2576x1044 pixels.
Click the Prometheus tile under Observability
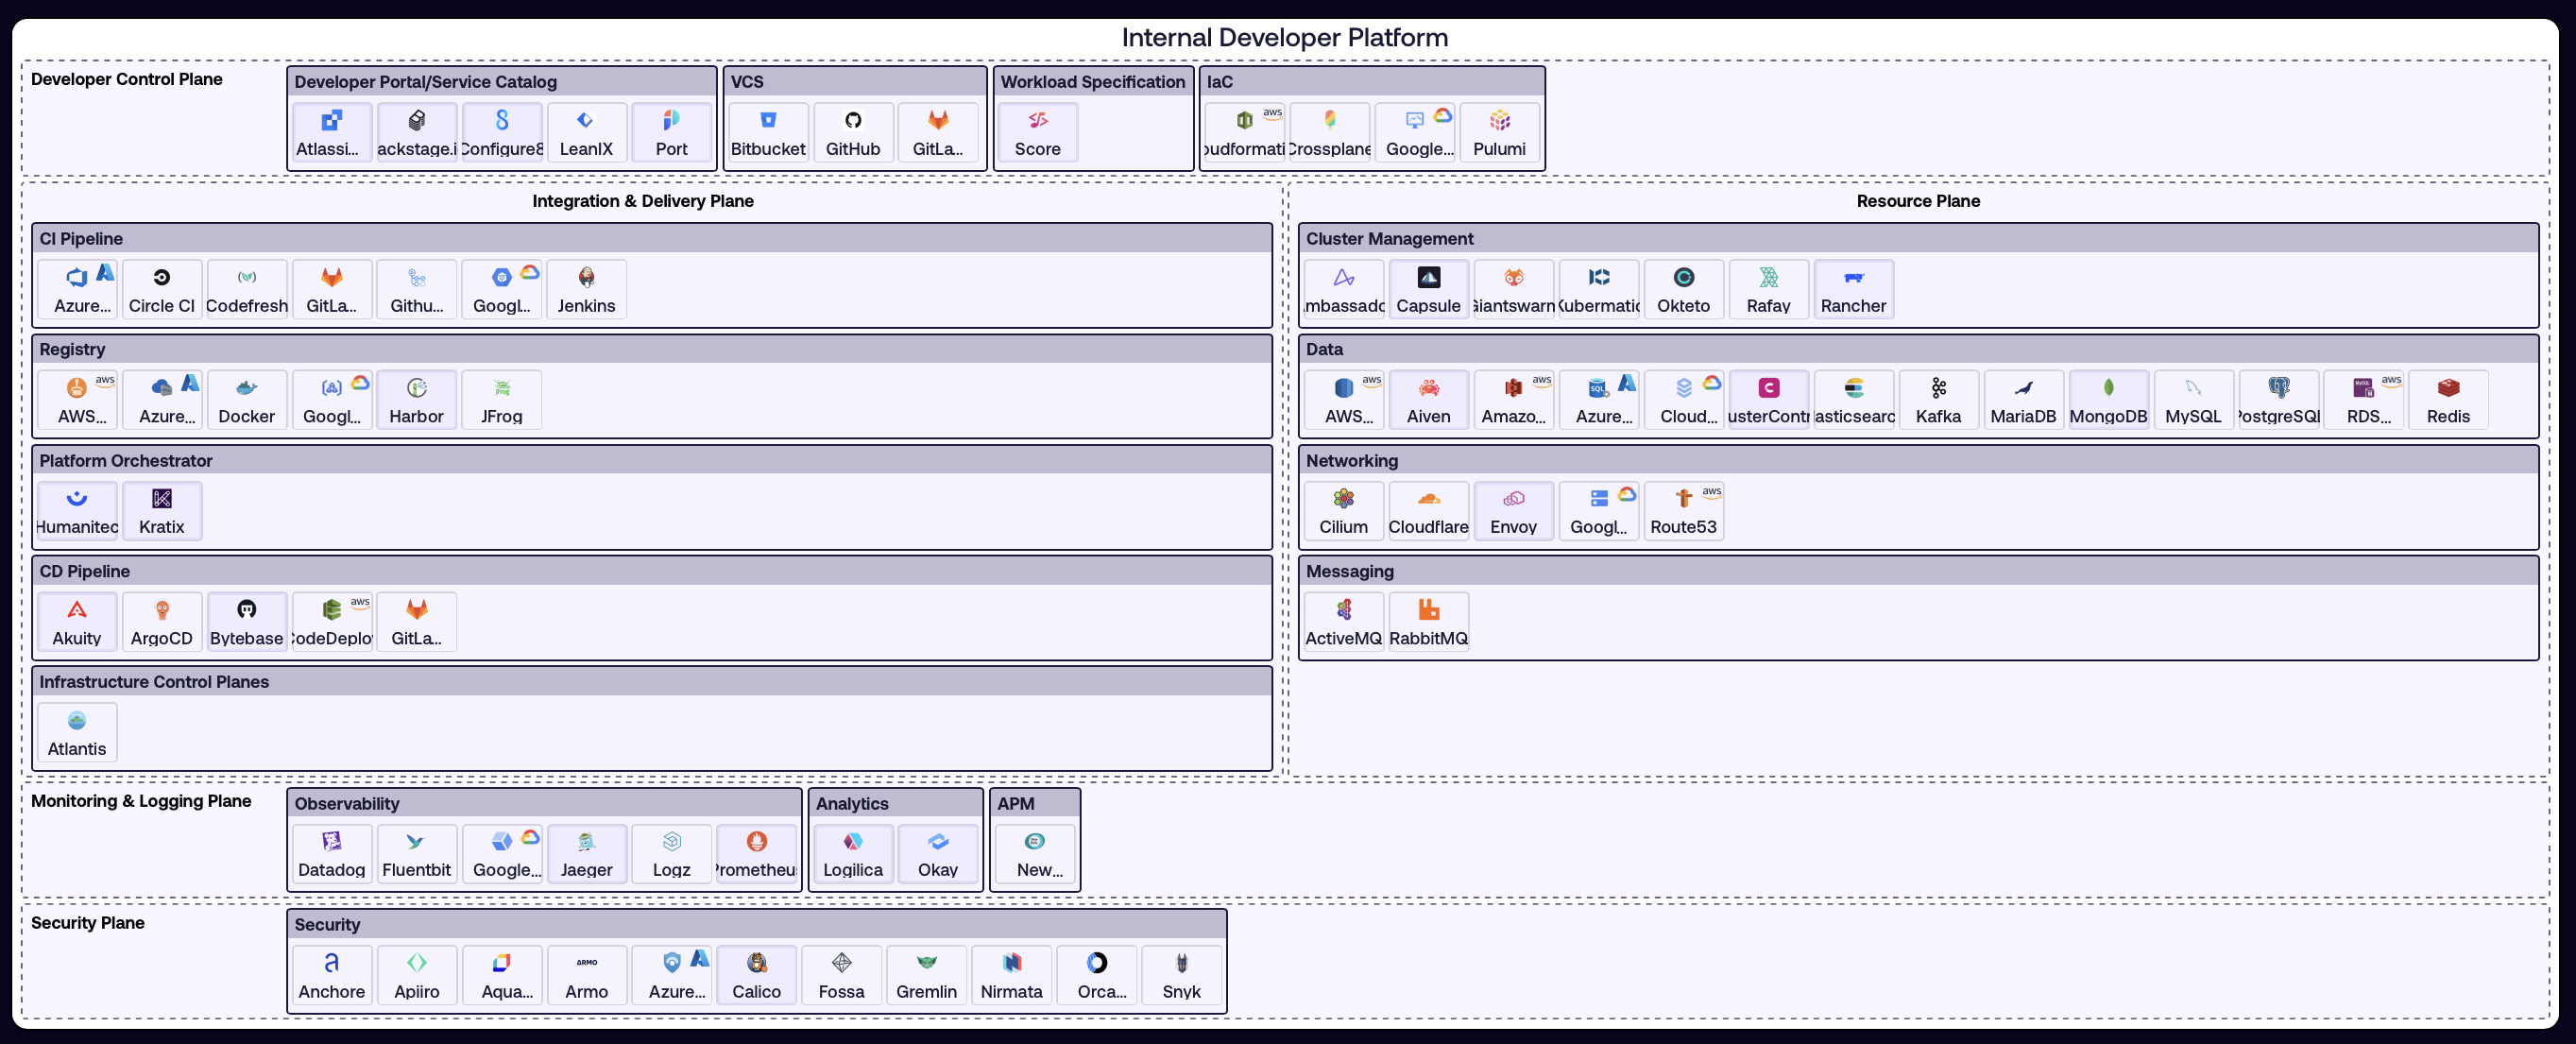(757, 854)
